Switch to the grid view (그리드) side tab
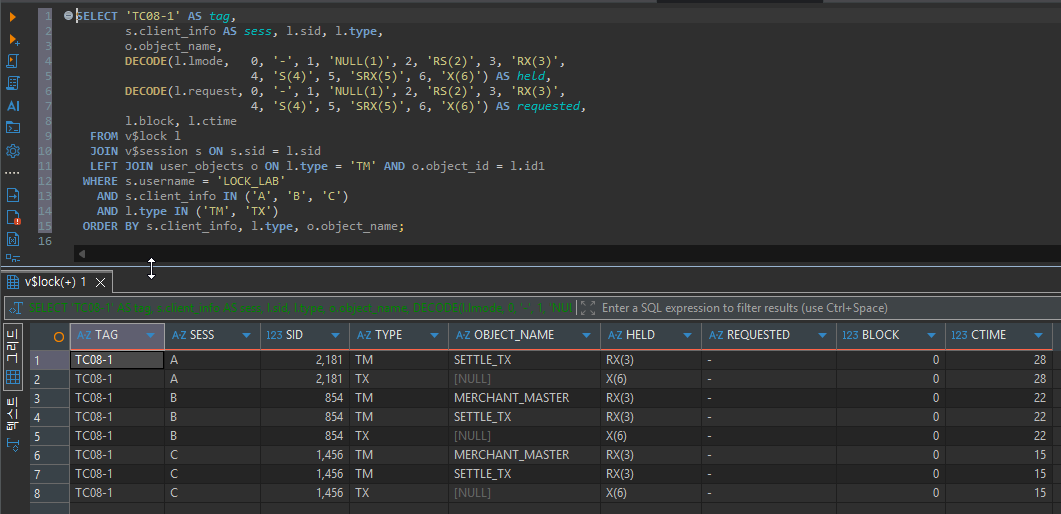 click(13, 358)
